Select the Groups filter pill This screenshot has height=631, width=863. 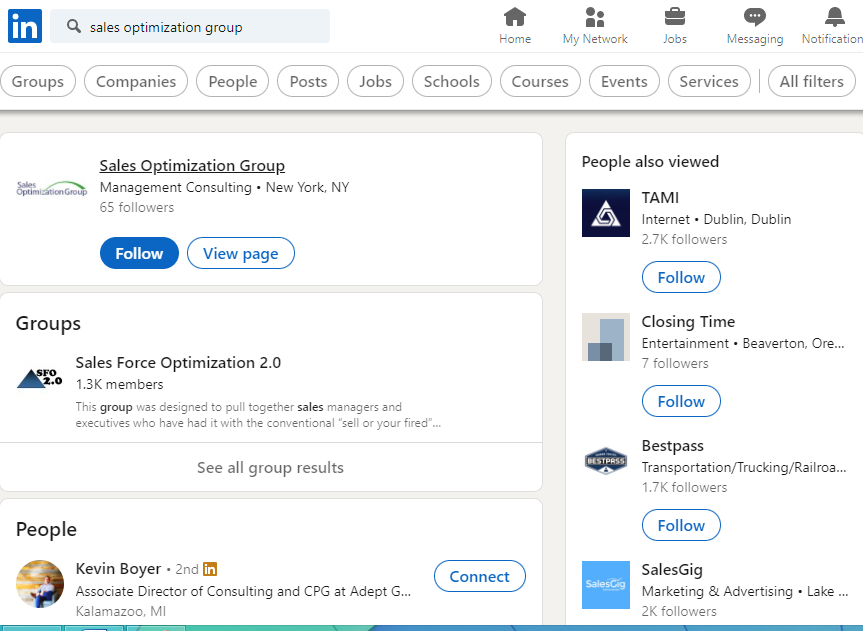point(37,81)
